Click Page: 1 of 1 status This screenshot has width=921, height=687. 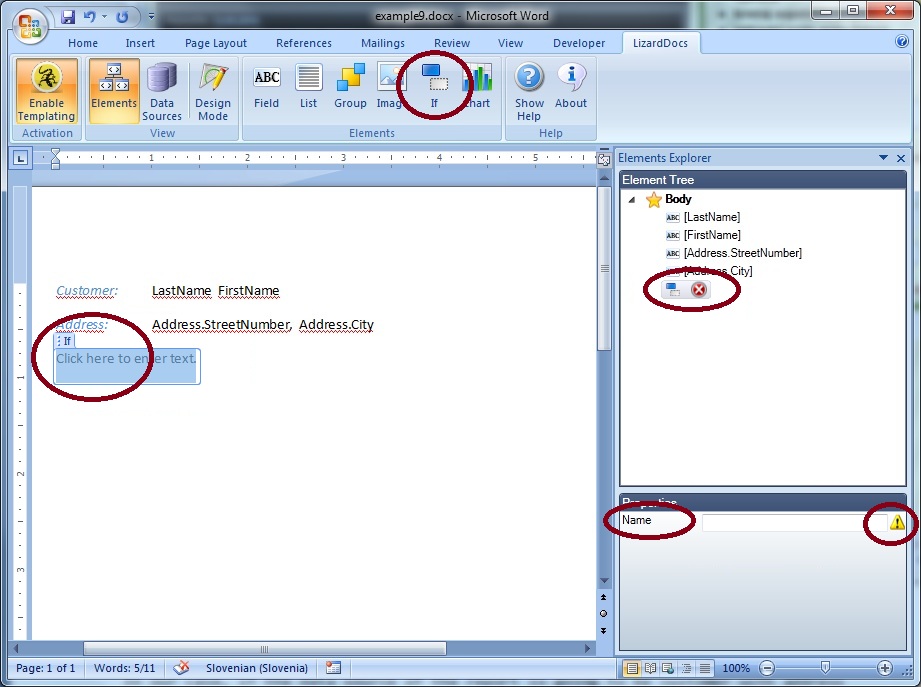pyautogui.click(x=45, y=668)
